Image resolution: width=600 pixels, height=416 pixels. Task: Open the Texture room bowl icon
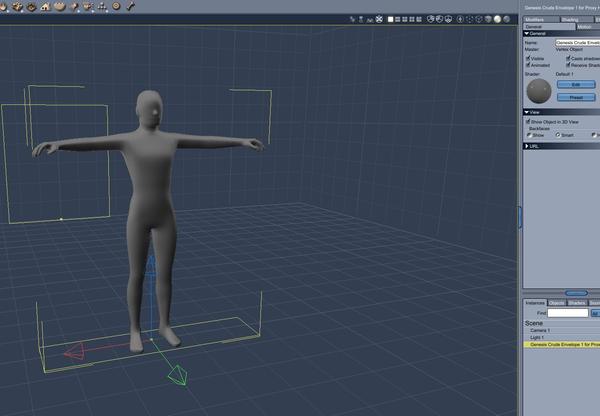[x=60, y=6]
